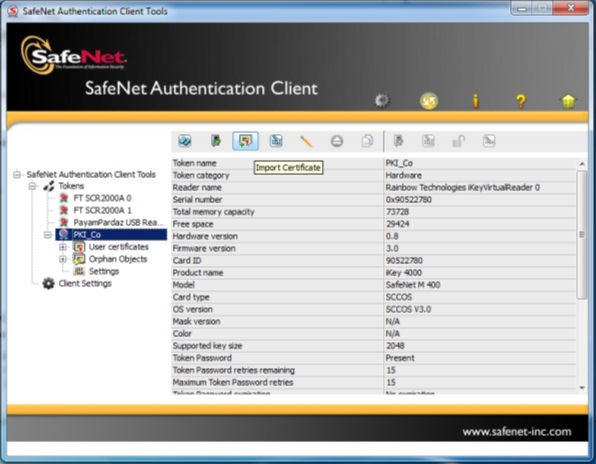Open Help via the yellow question mark
This screenshot has height=464, width=596.
[x=521, y=101]
